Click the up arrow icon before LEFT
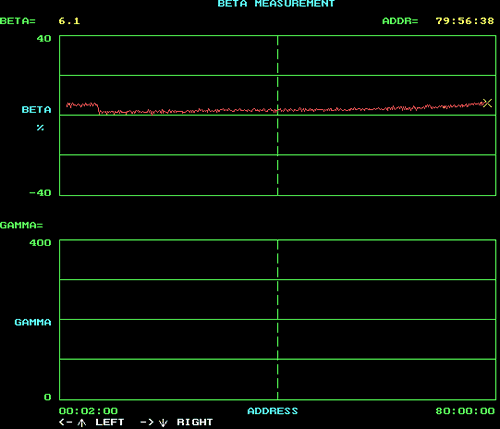The image size is (500, 429). [82, 423]
